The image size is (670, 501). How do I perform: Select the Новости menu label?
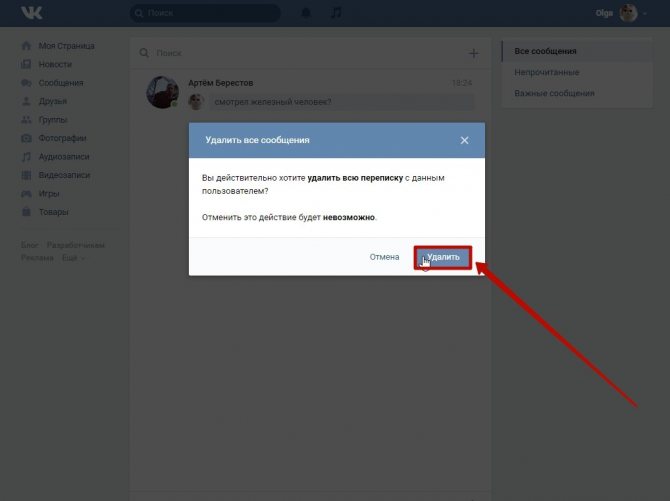pyautogui.click(x=55, y=64)
